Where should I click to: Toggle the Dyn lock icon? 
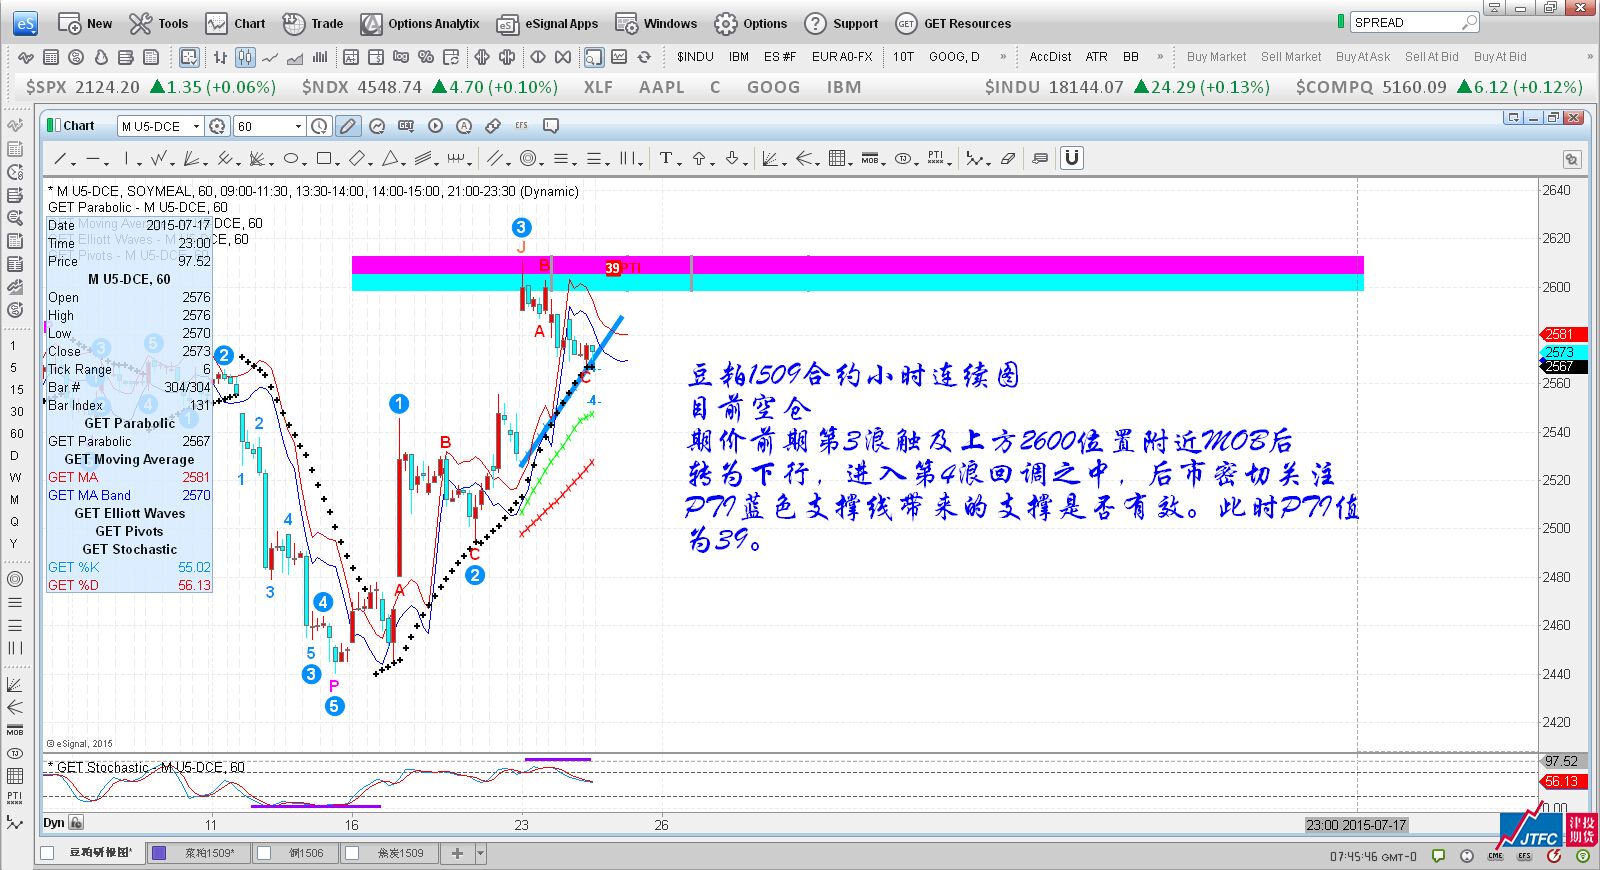coord(76,823)
